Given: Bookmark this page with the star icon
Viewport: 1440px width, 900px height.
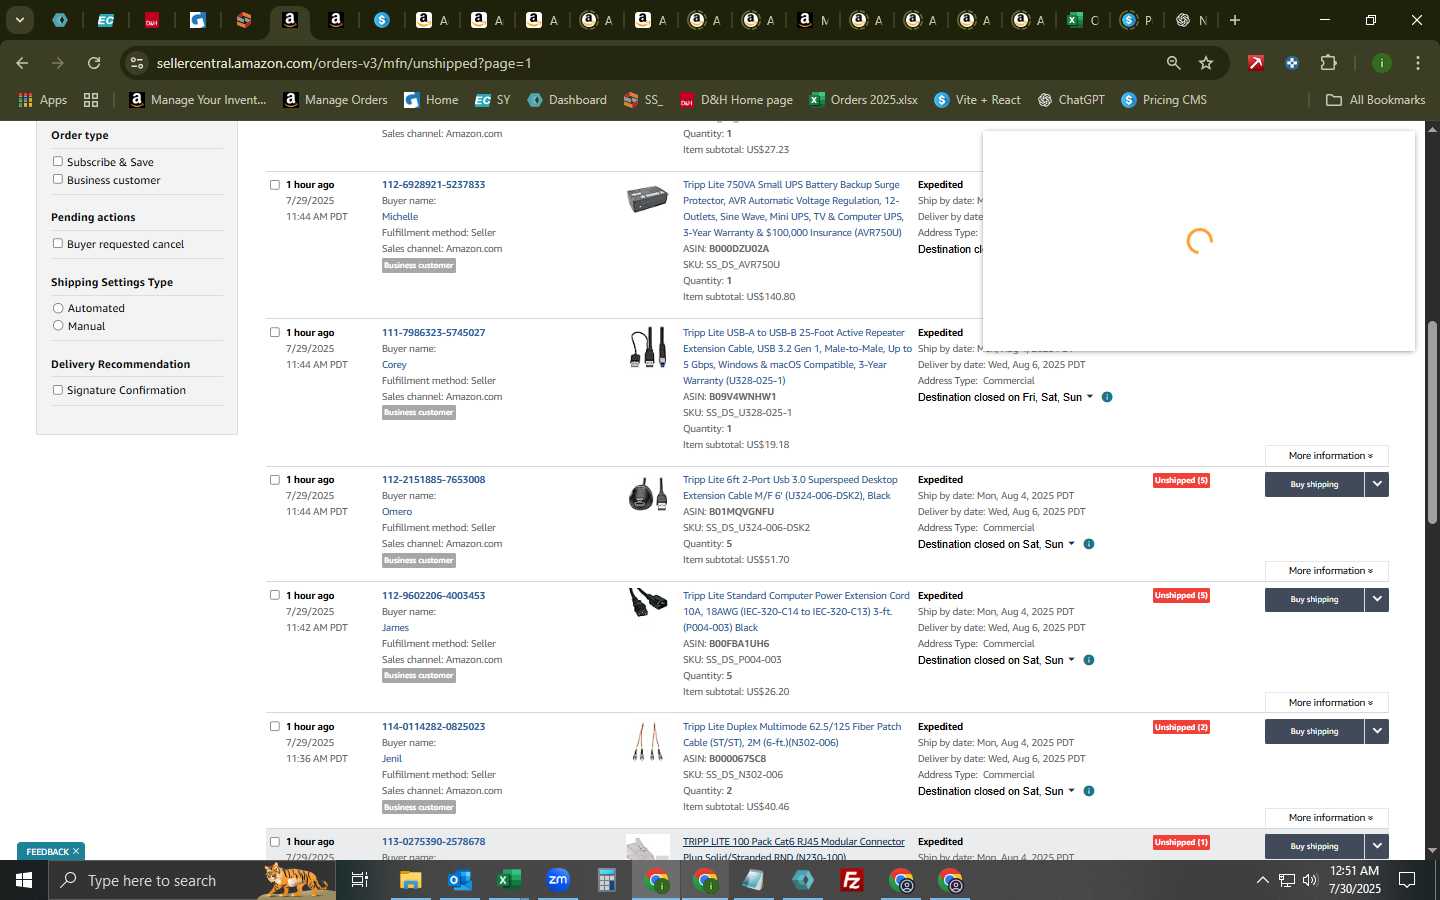Looking at the screenshot, I should 1206,63.
